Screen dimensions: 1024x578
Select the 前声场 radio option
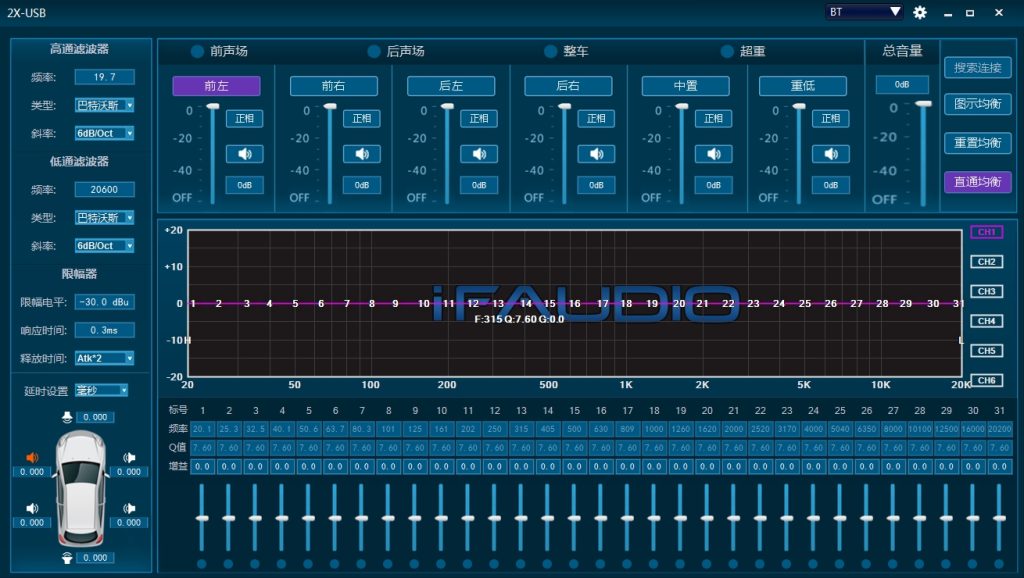tap(197, 51)
